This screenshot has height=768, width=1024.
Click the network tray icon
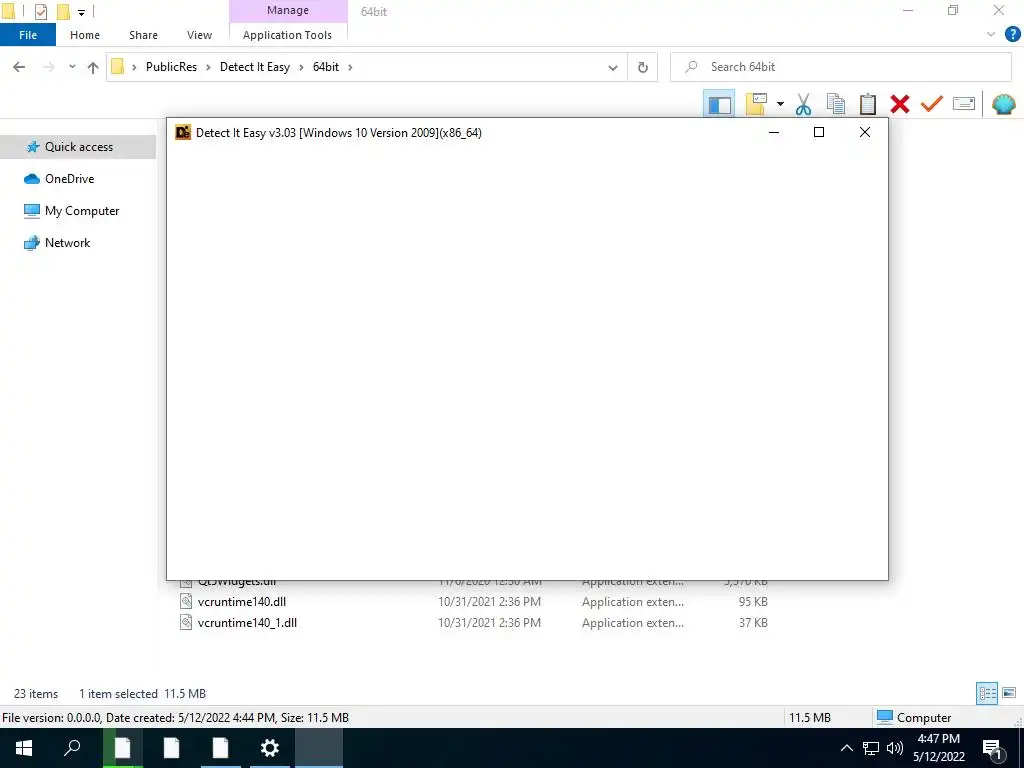pyautogui.click(x=871, y=748)
